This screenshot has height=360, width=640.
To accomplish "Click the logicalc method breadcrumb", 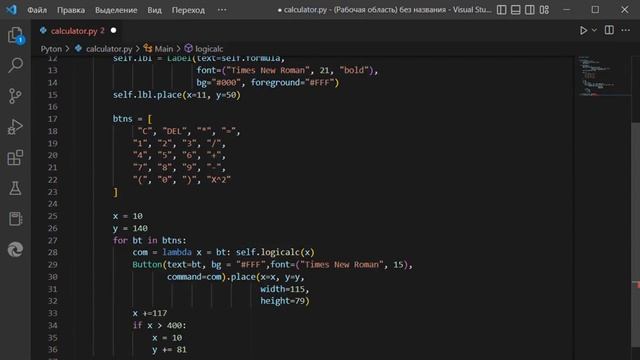I will pos(209,49).
